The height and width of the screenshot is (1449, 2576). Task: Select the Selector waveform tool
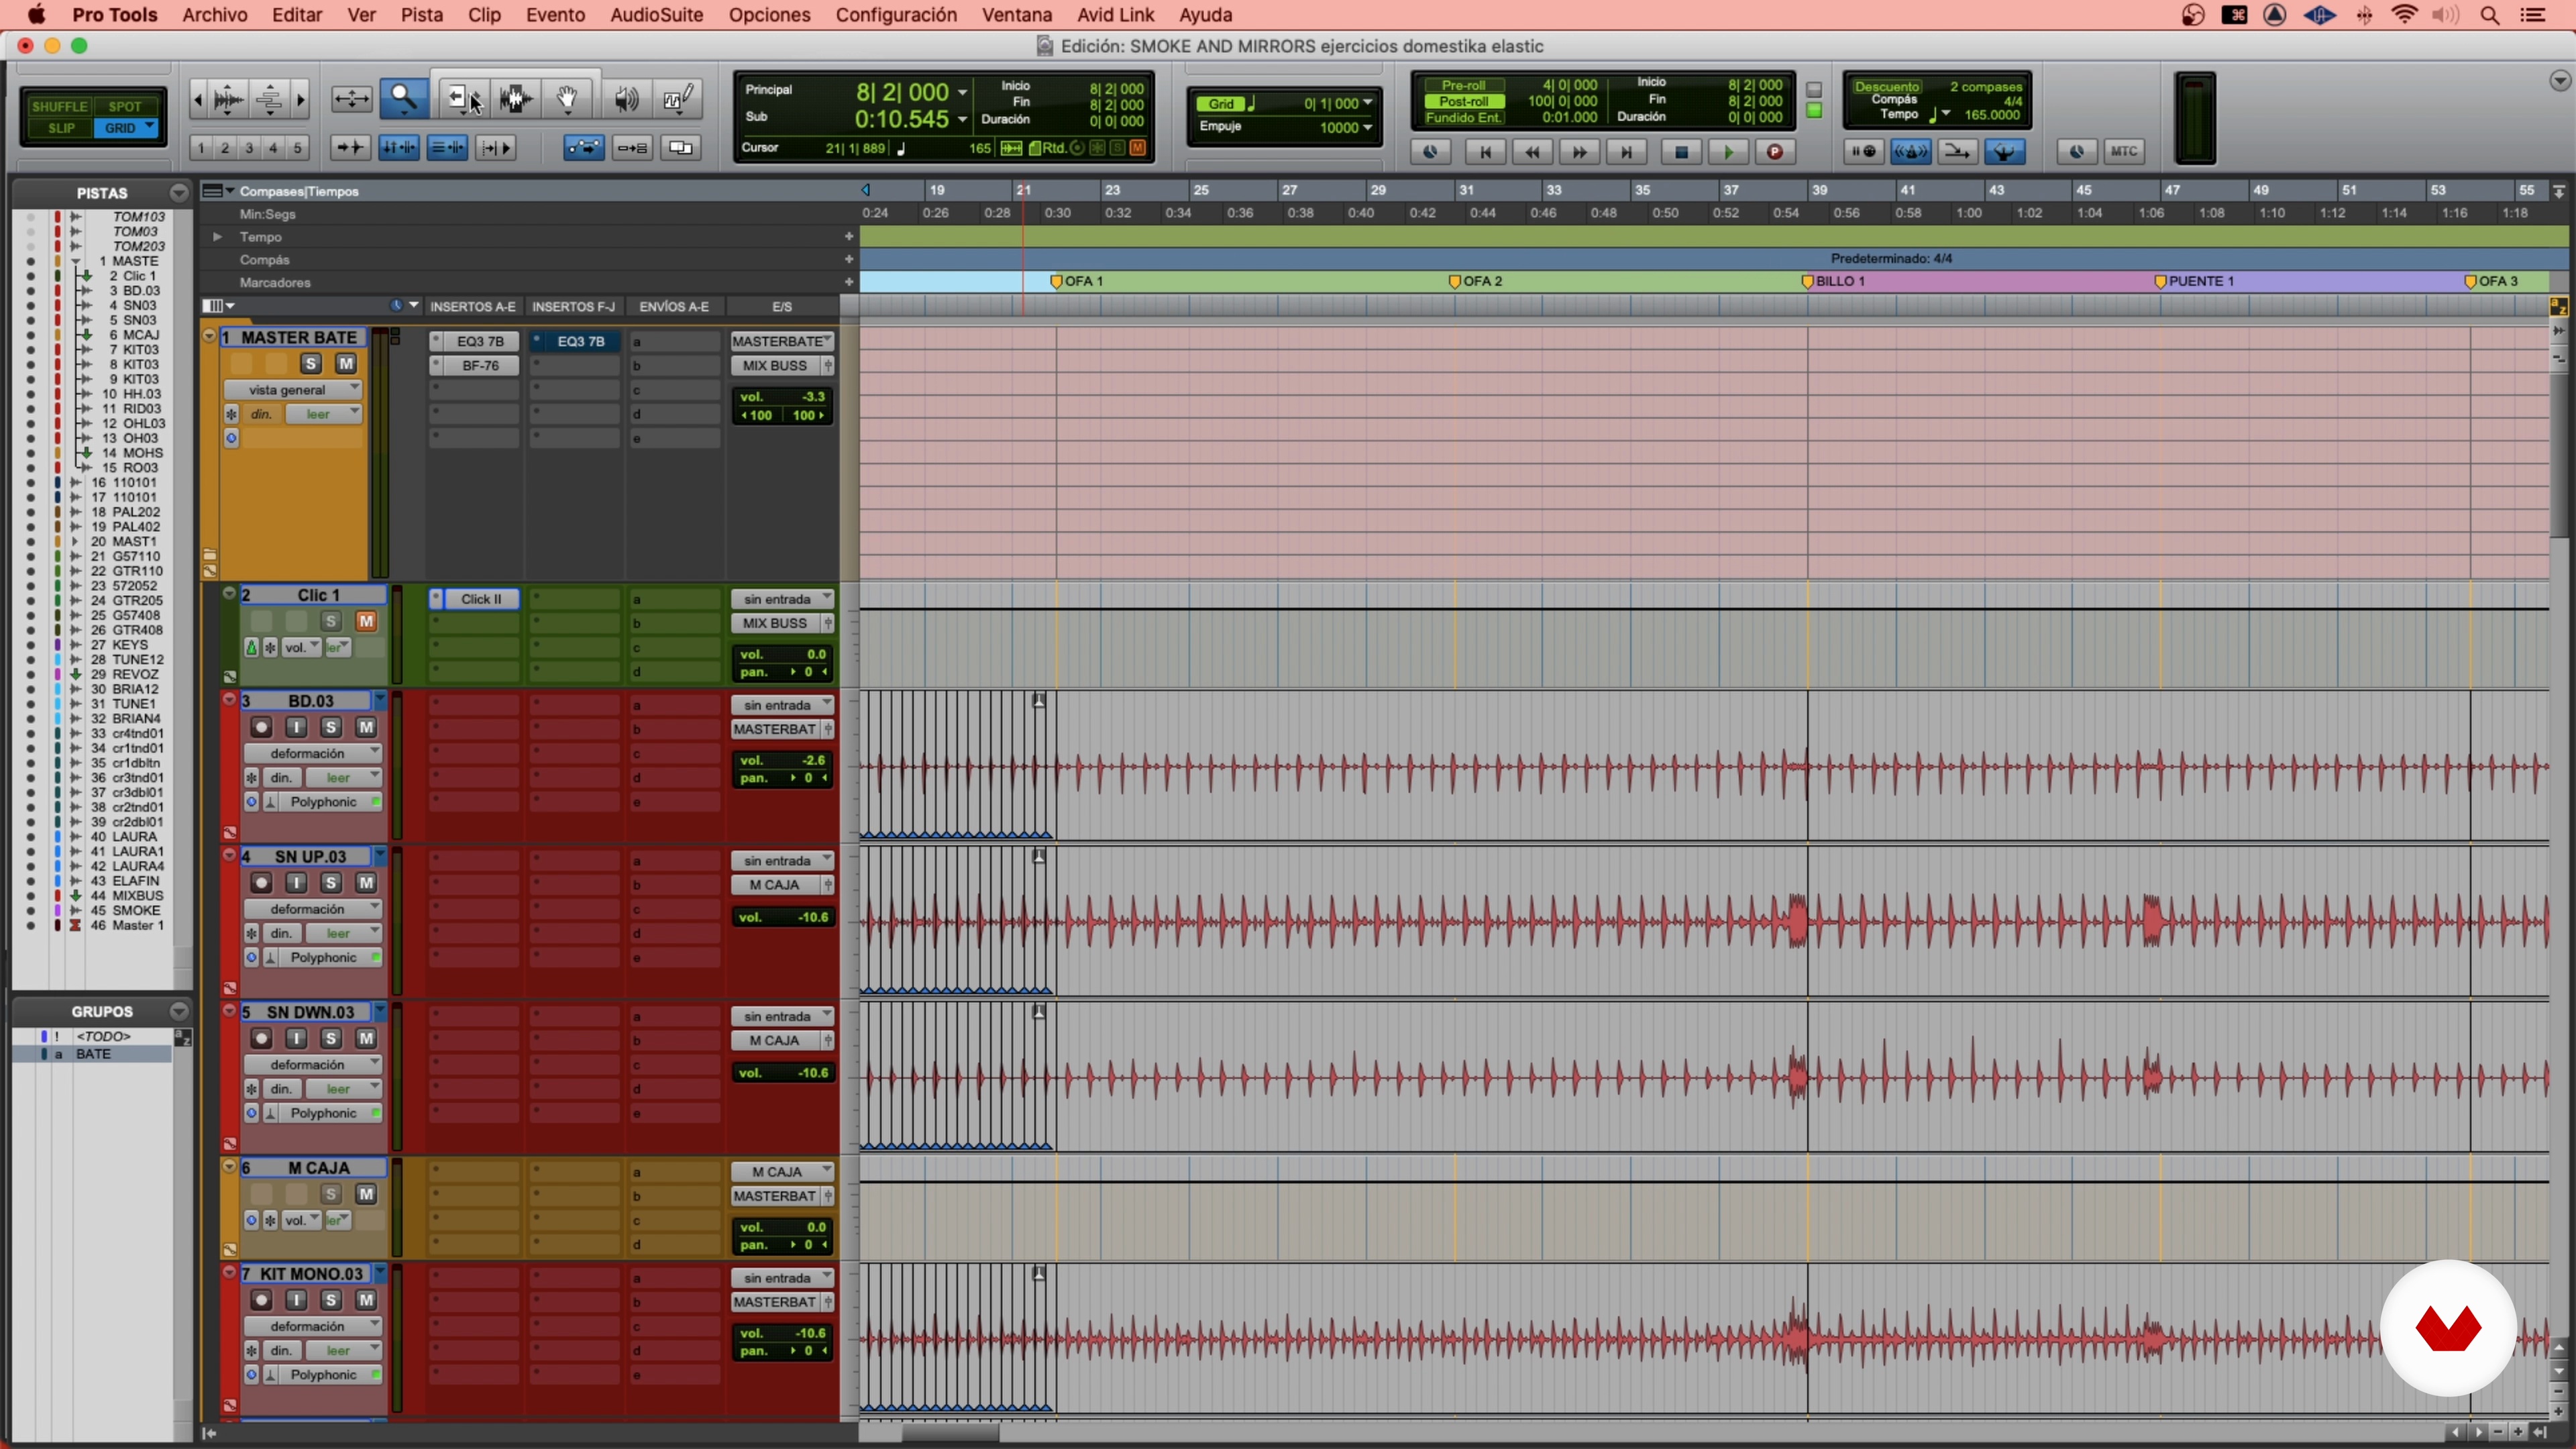(x=516, y=98)
